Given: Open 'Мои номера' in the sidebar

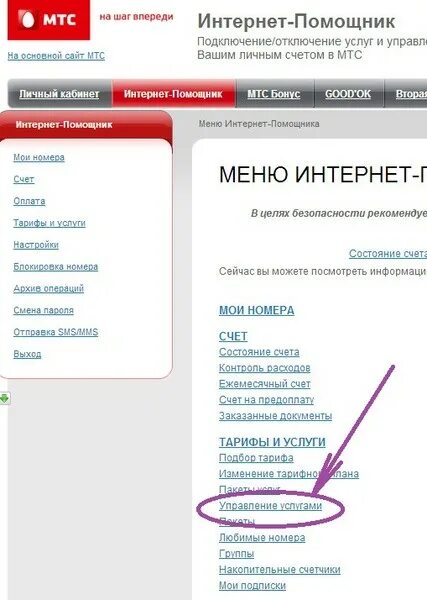Looking at the screenshot, I should tap(39, 157).
